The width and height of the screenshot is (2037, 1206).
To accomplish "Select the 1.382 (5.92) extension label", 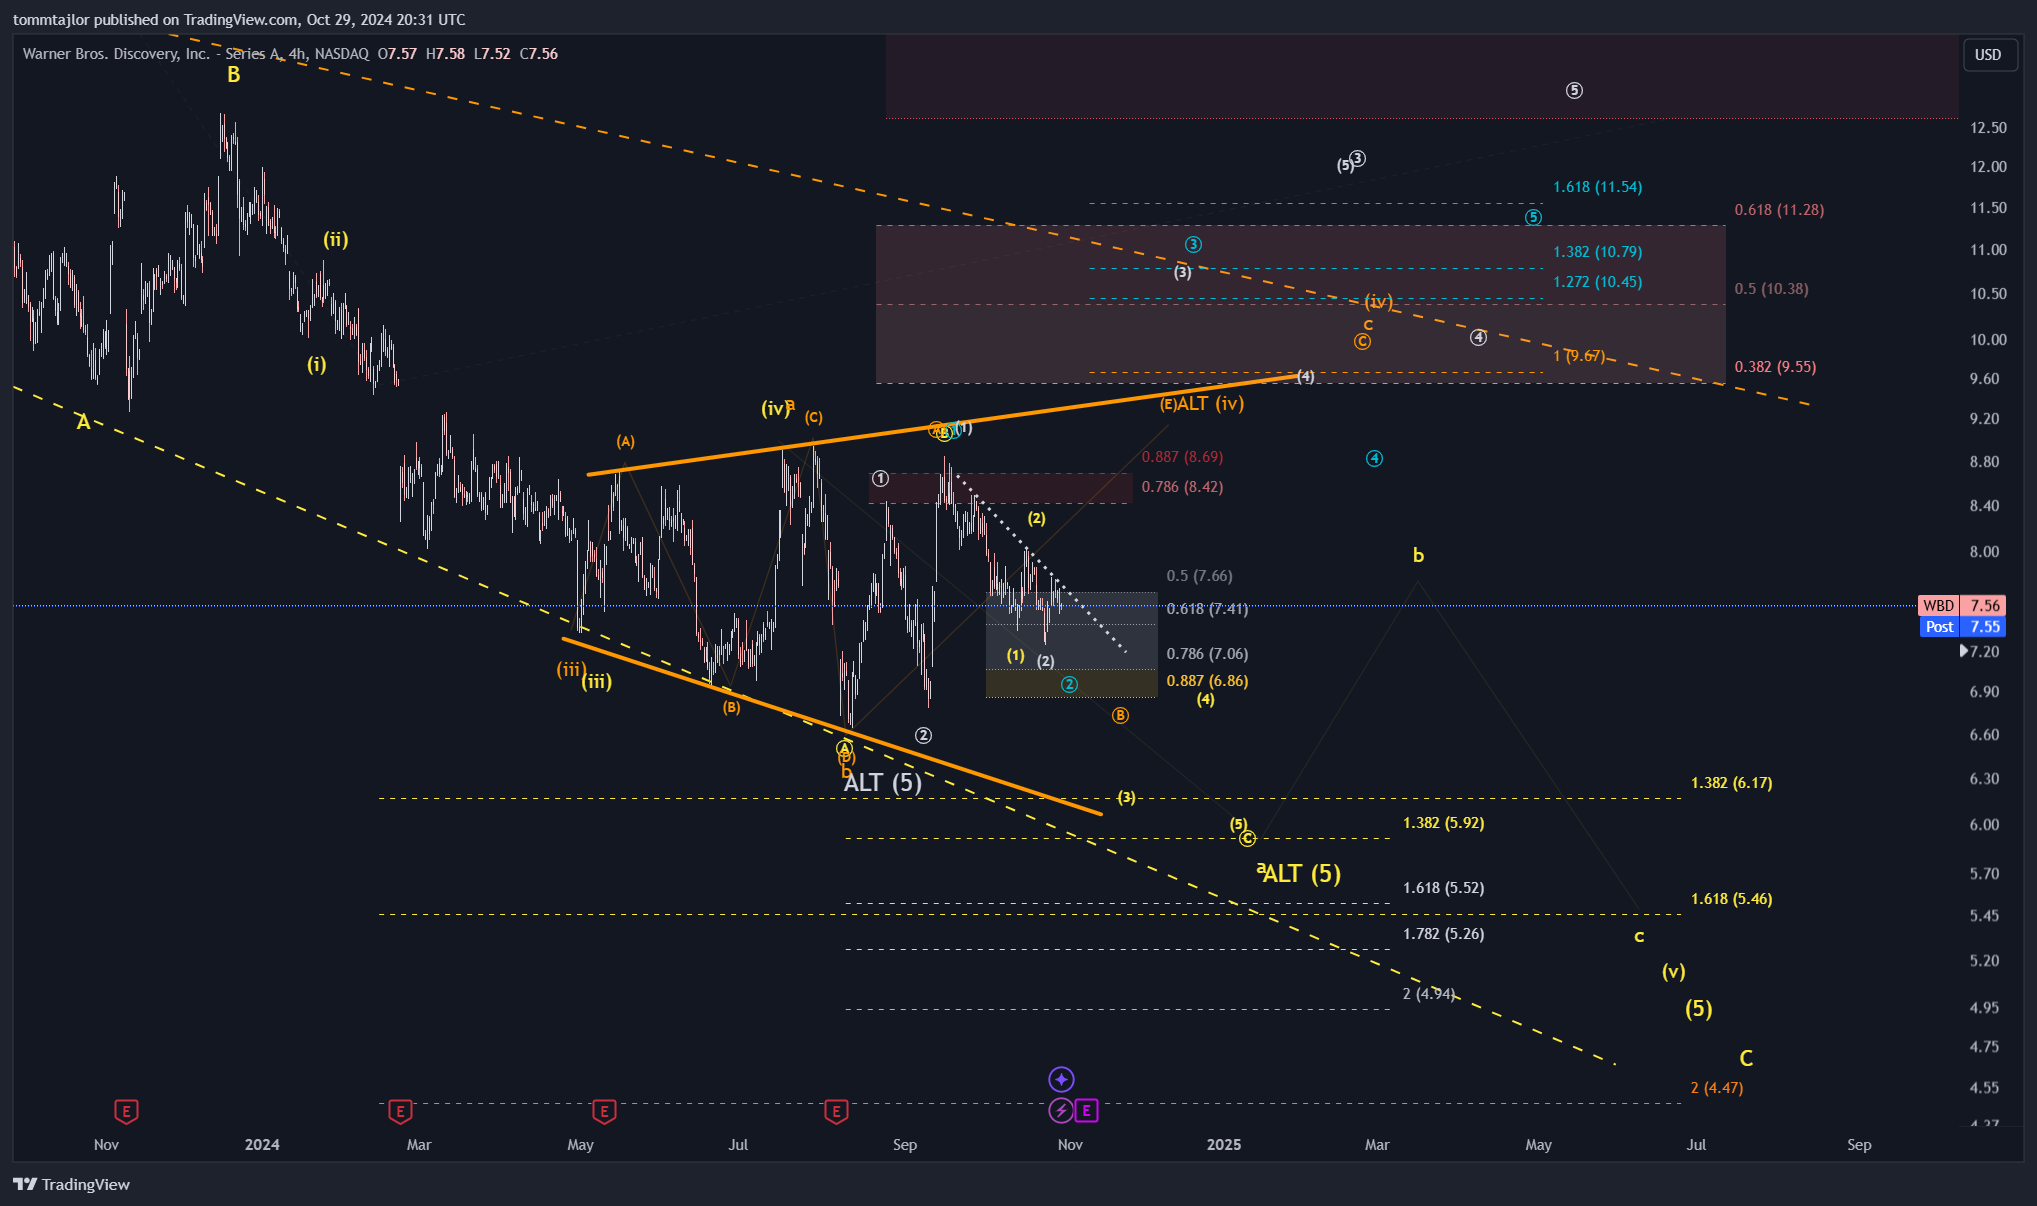I will click(x=1443, y=823).
